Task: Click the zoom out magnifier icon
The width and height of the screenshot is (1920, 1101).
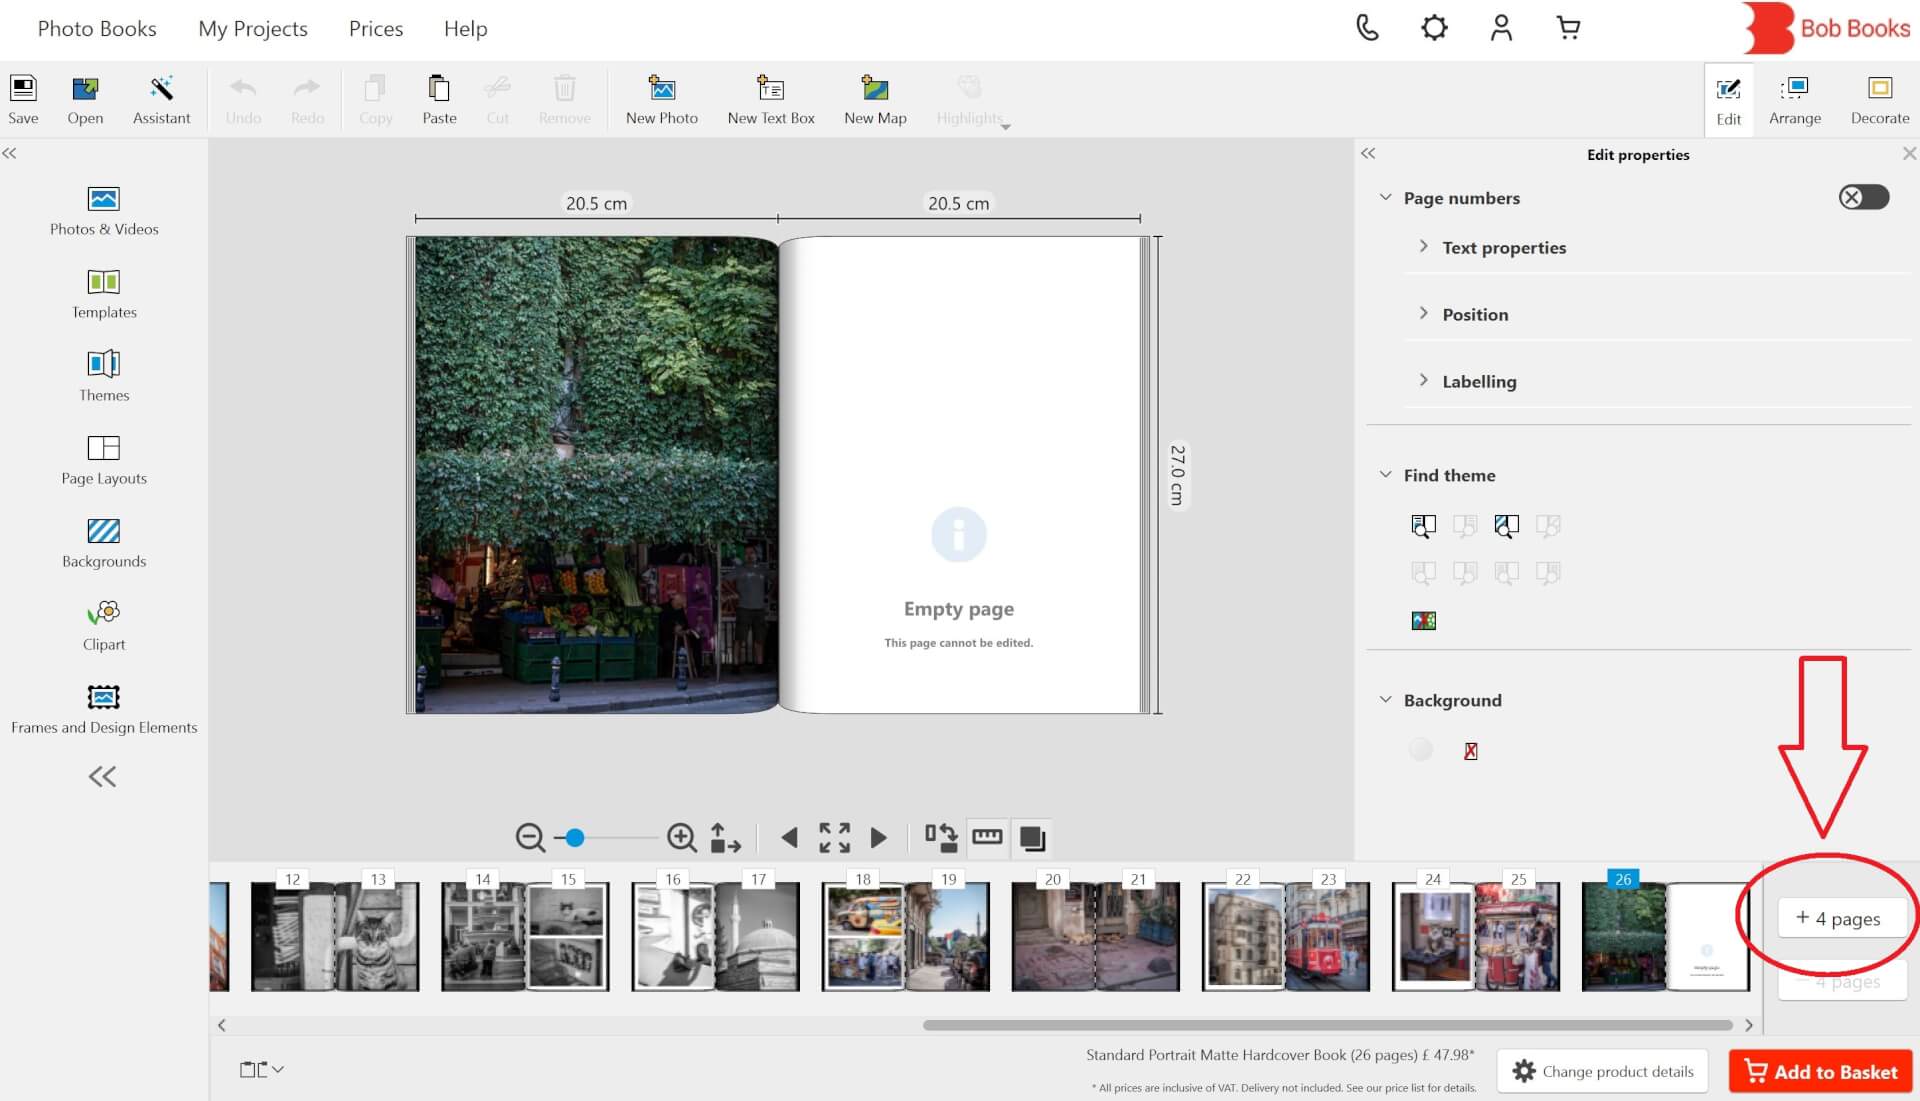Action: [x=530, y=837]
